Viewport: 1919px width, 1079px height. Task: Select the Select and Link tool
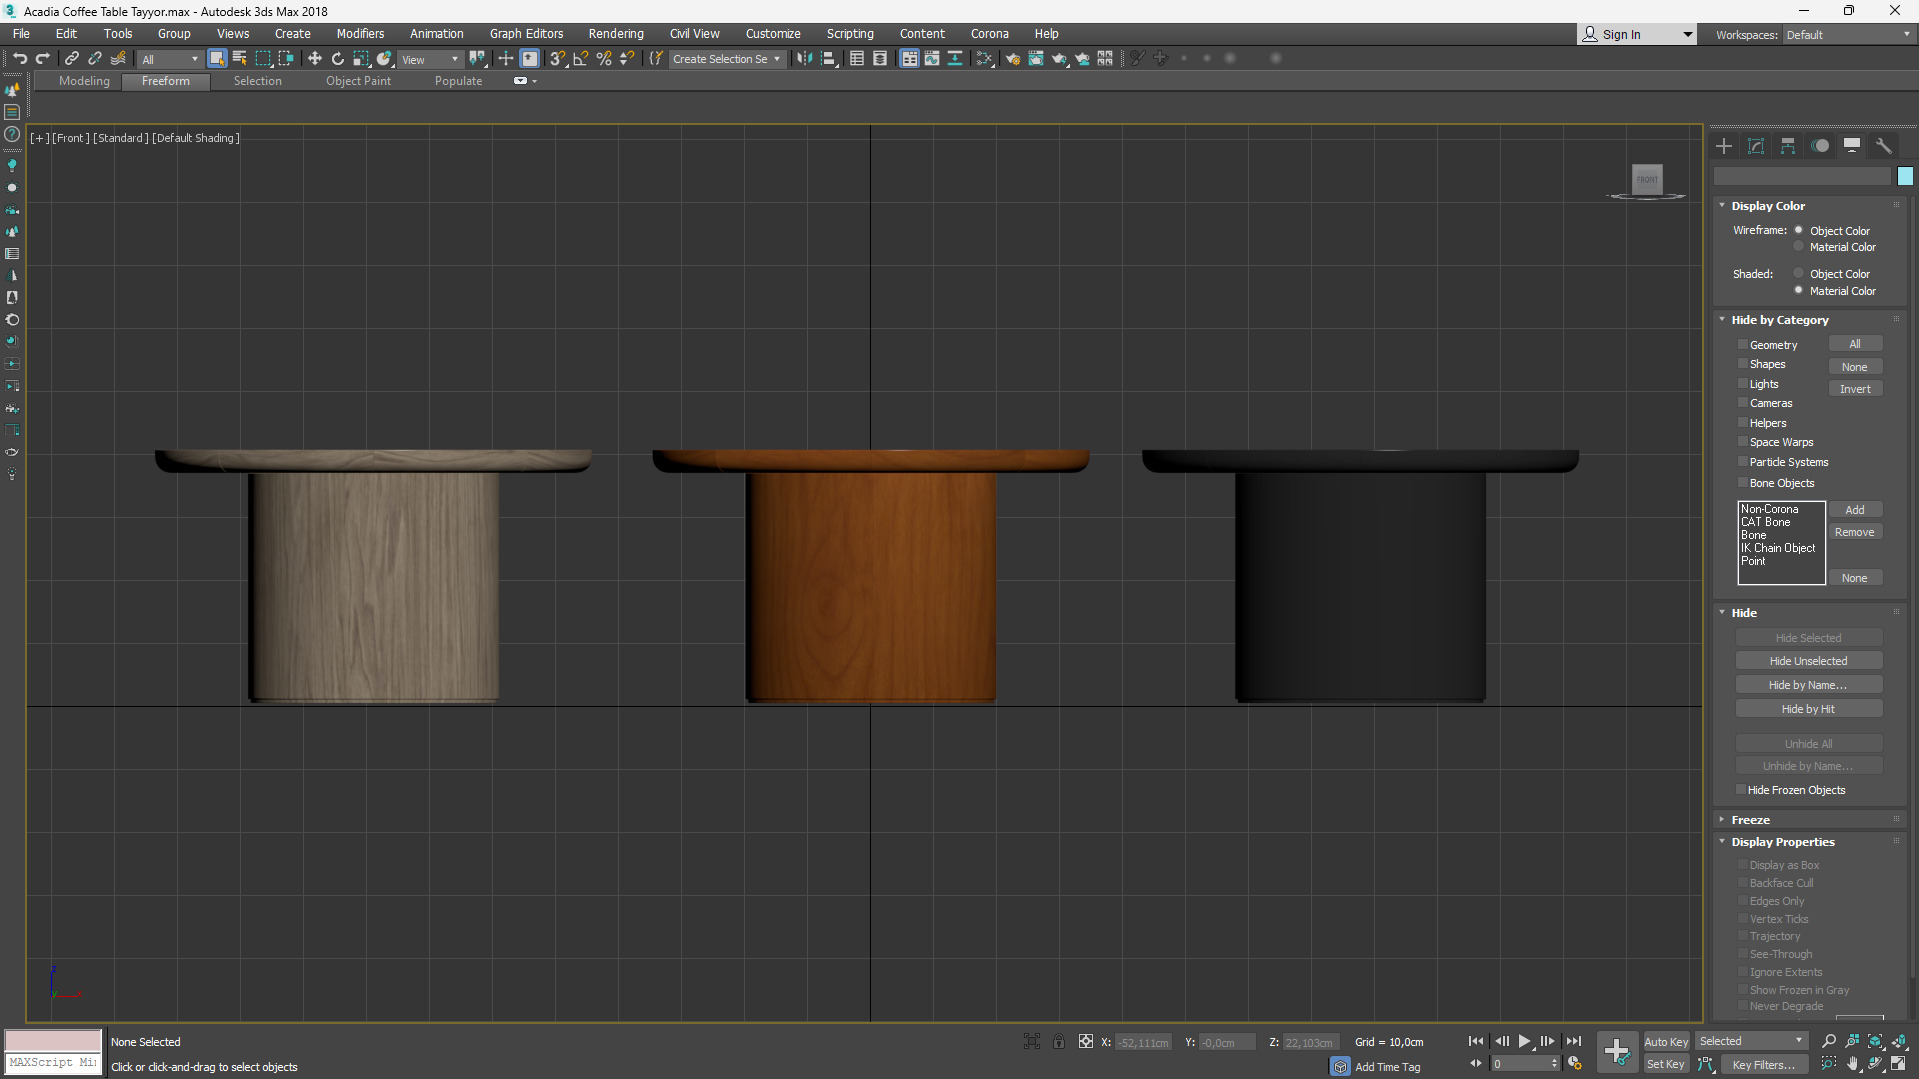(x=71, y=59)
